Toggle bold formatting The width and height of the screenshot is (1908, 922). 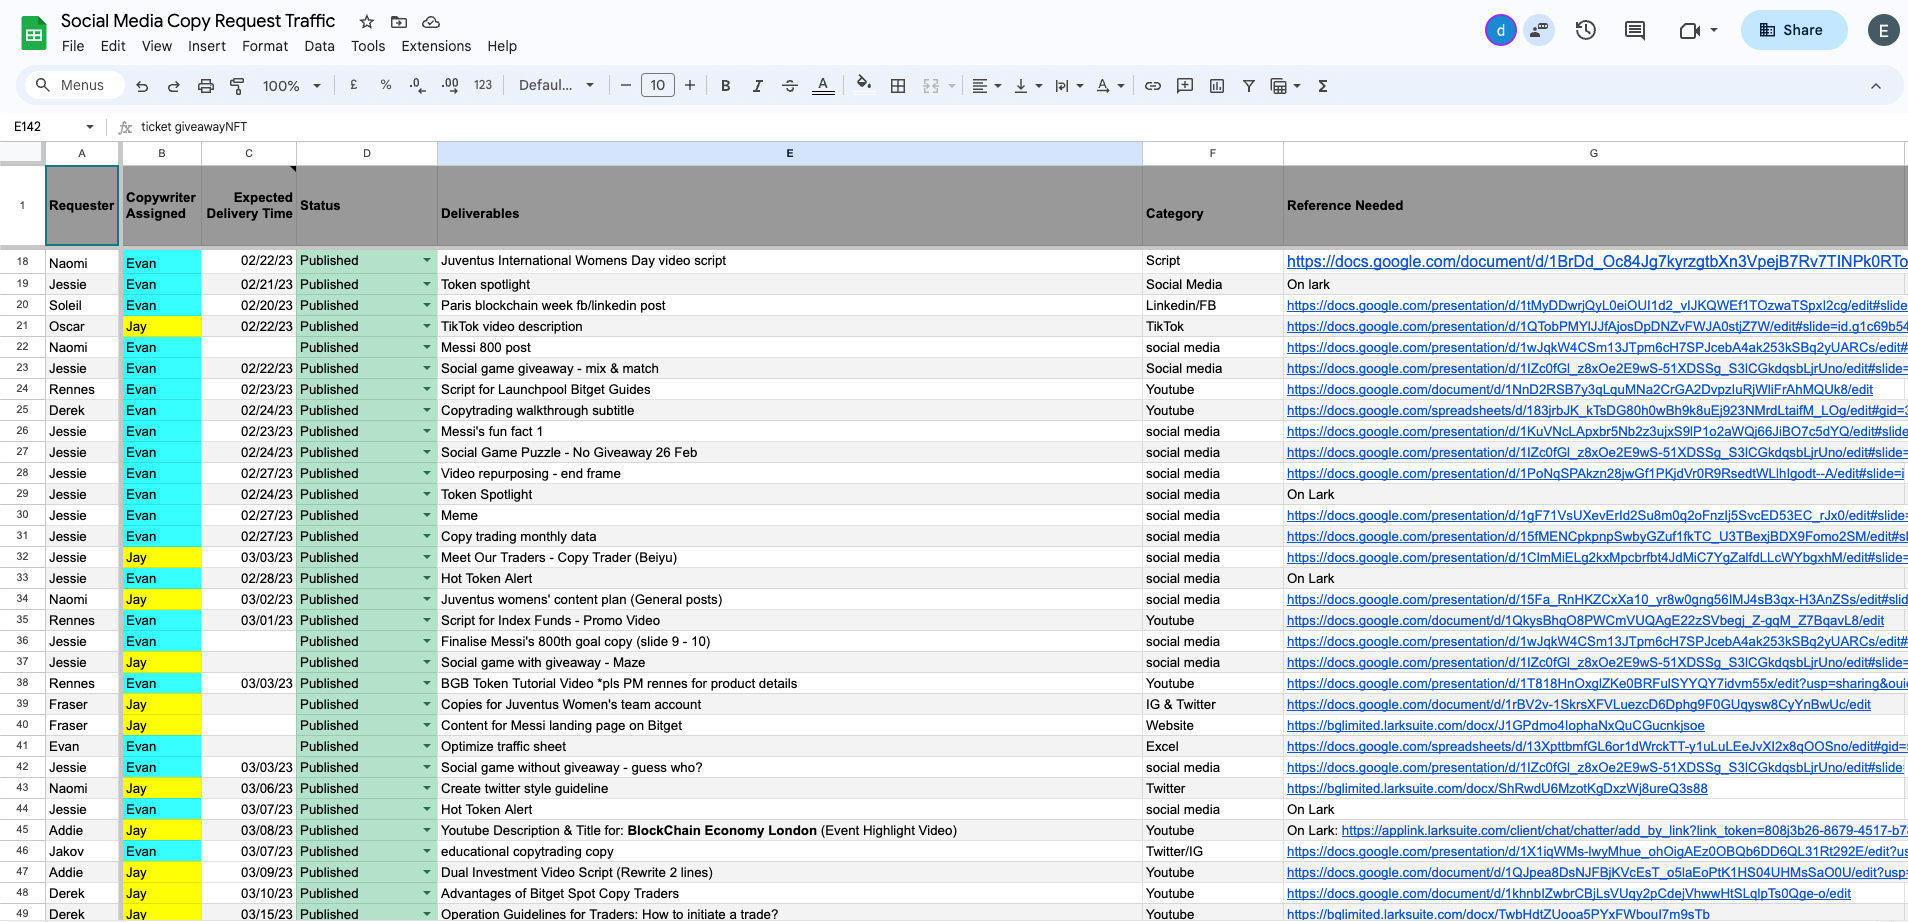pyautogui.click(x=726, y=86)
